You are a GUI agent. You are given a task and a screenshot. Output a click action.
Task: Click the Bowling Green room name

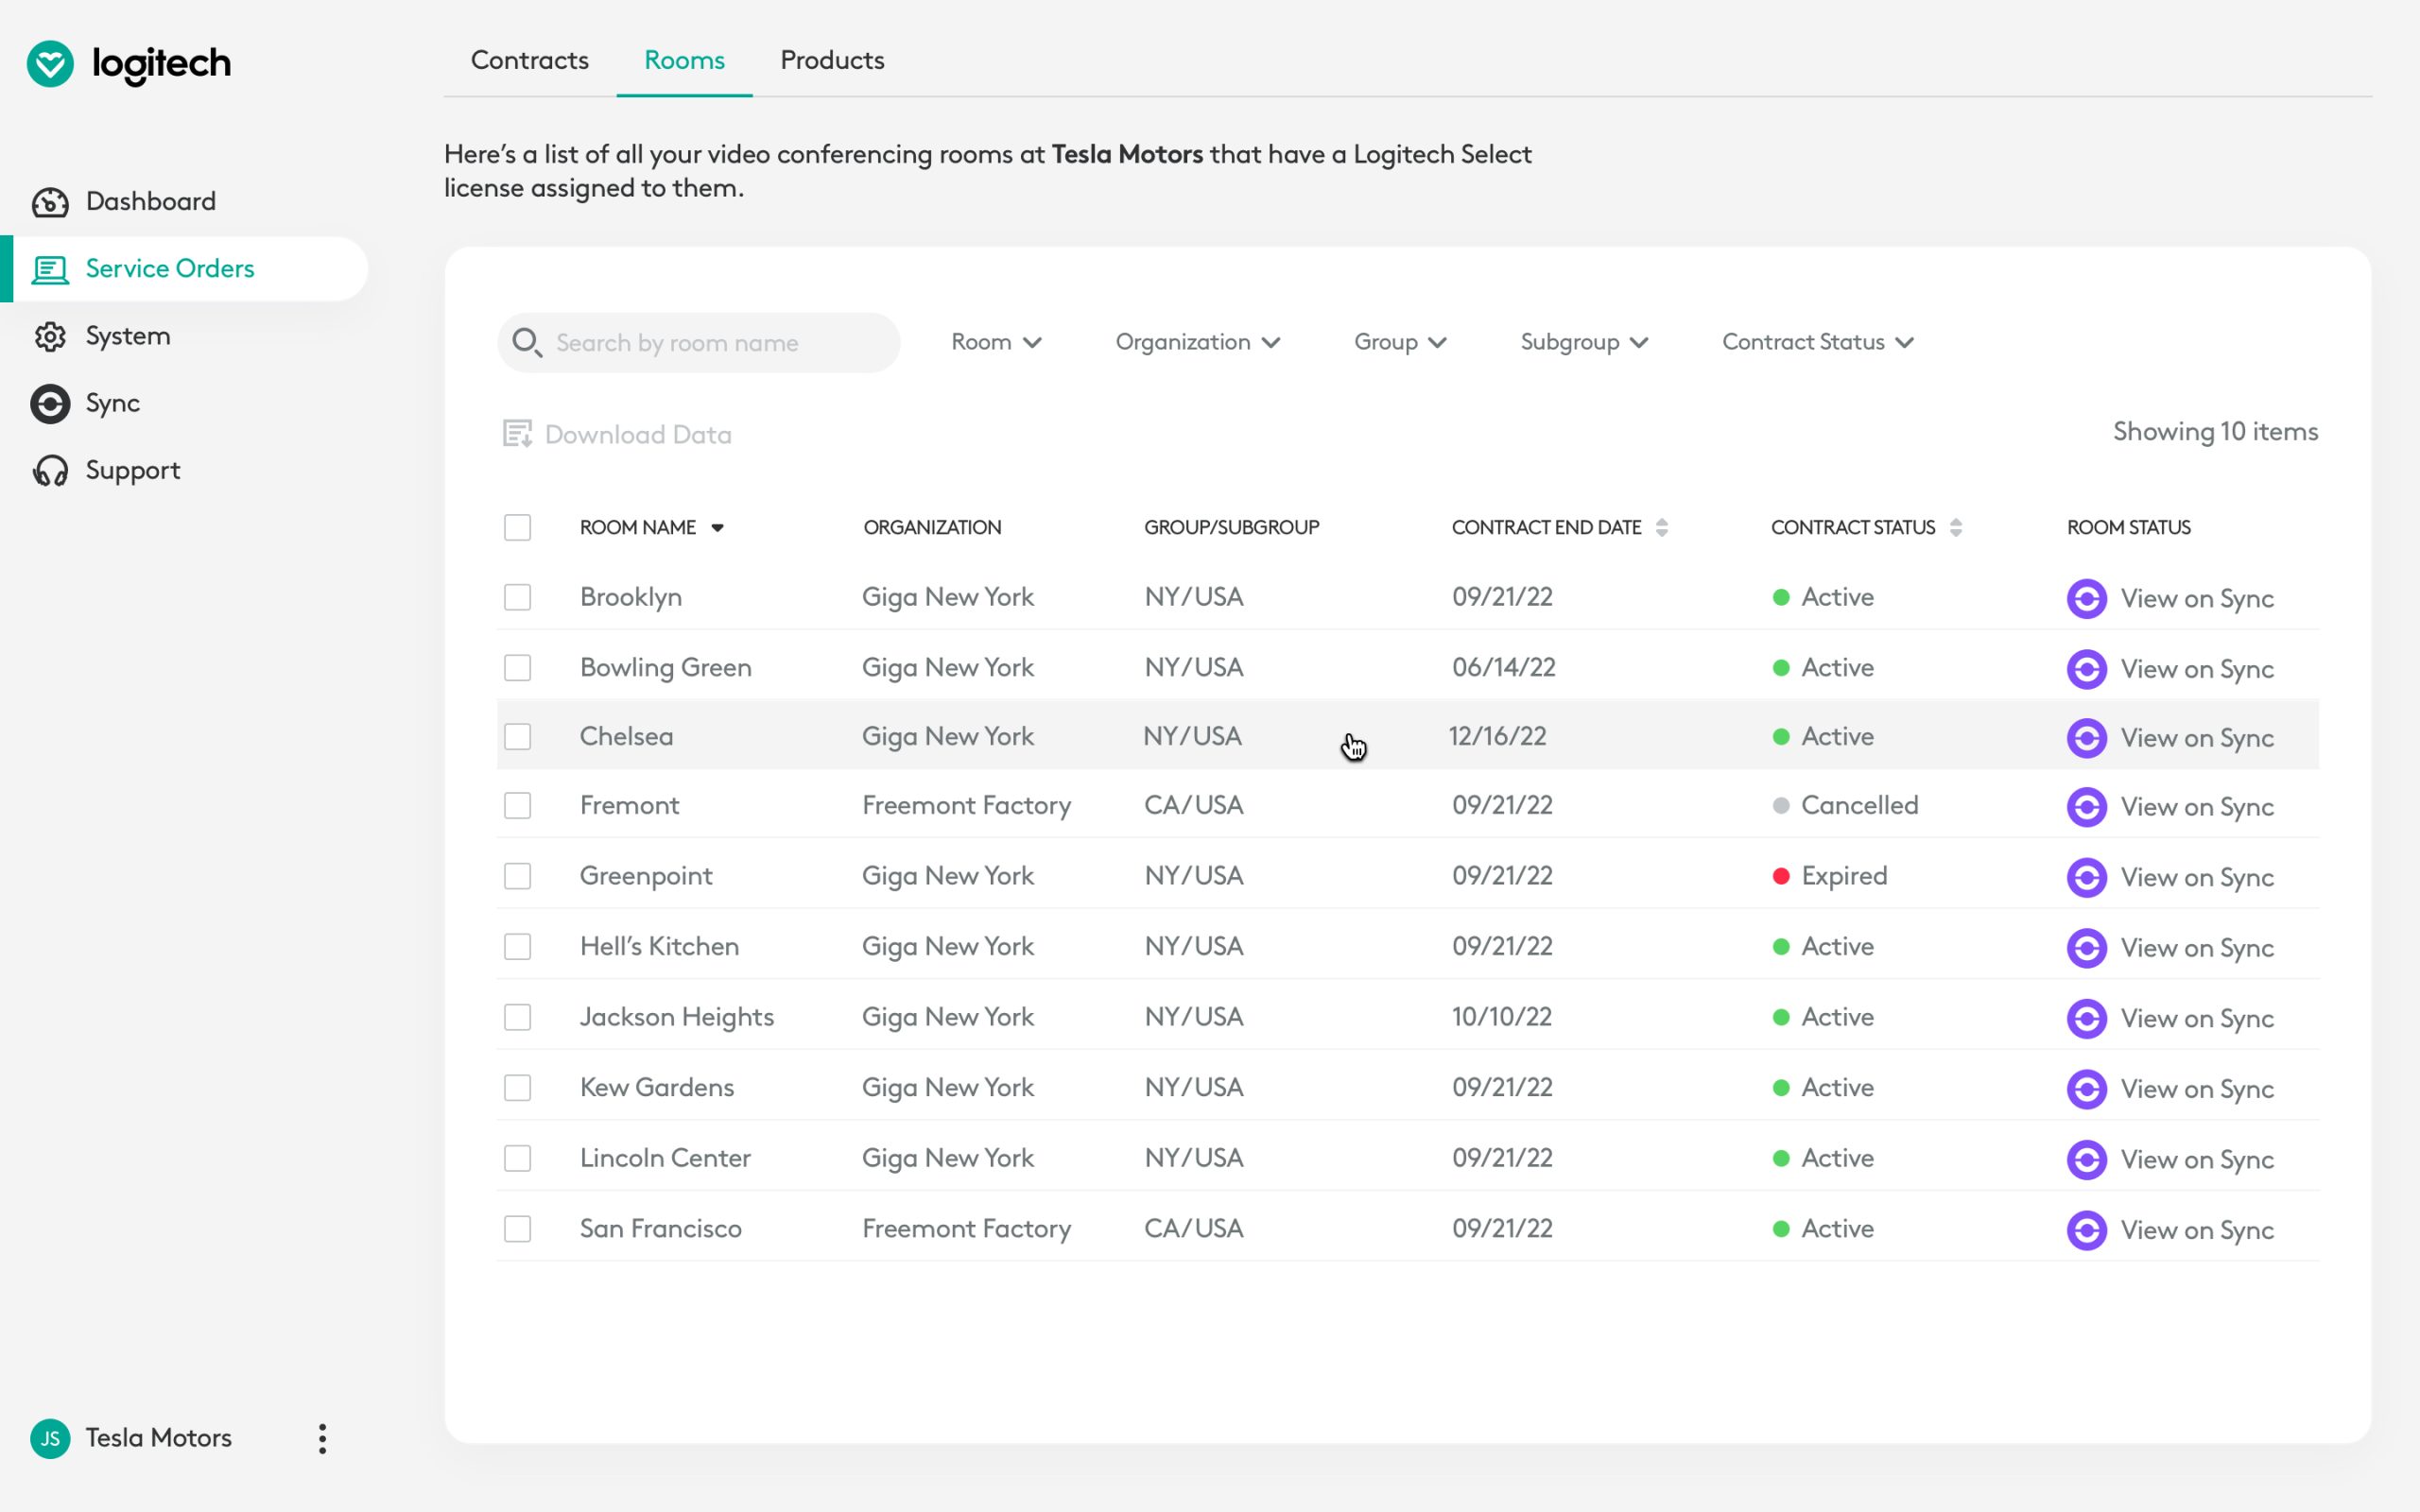pos(665,667)
